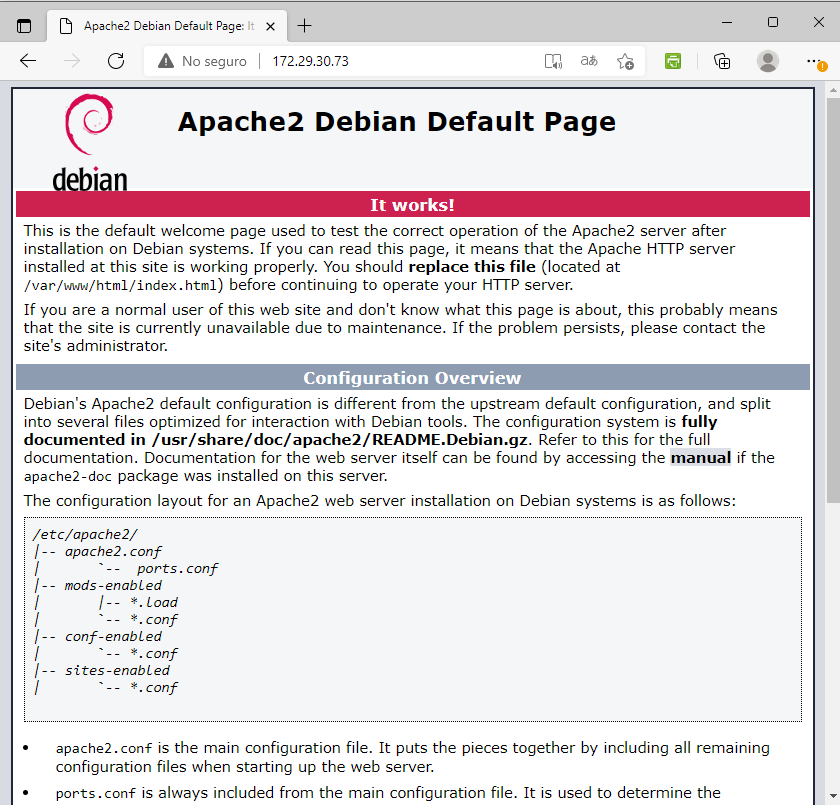Viewport: 840px width, 805px height.
Task: Go back to the previous page
Action: (x=28, y=61)
